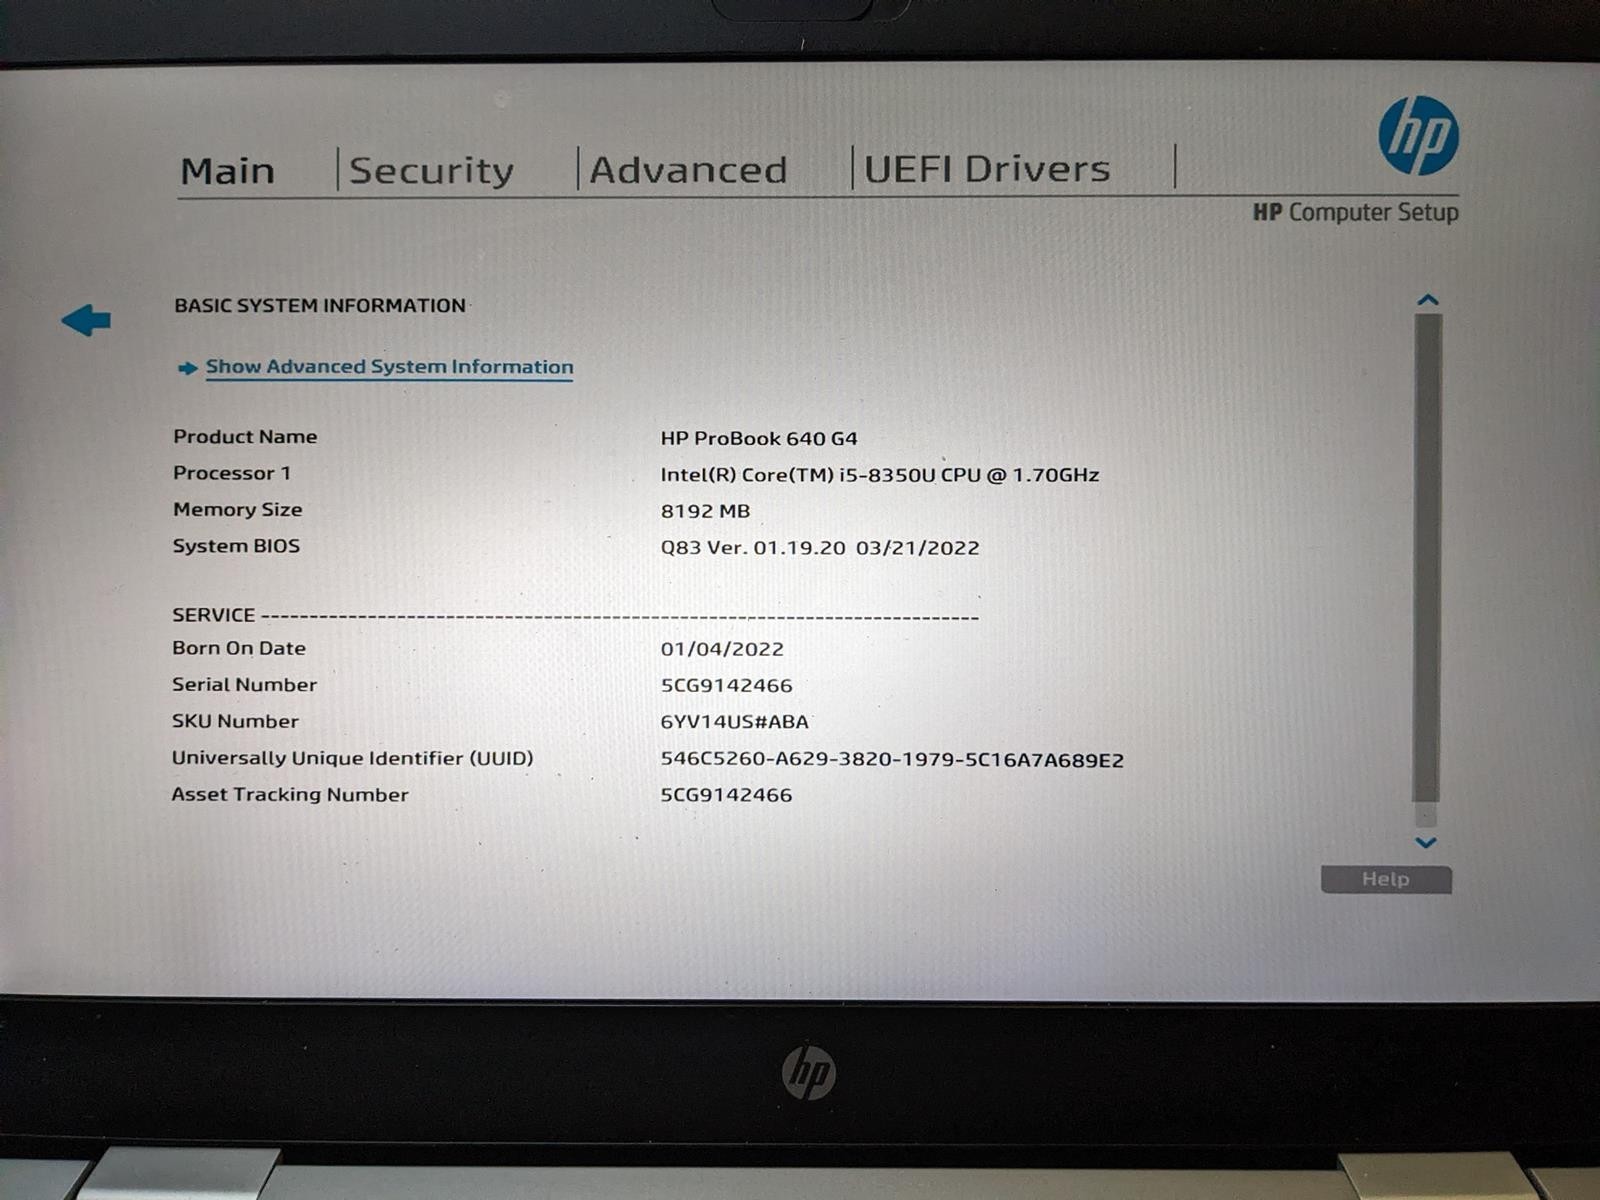Click the BASIC SYSTEM INFORMATION heading

(x=320, y=306)
